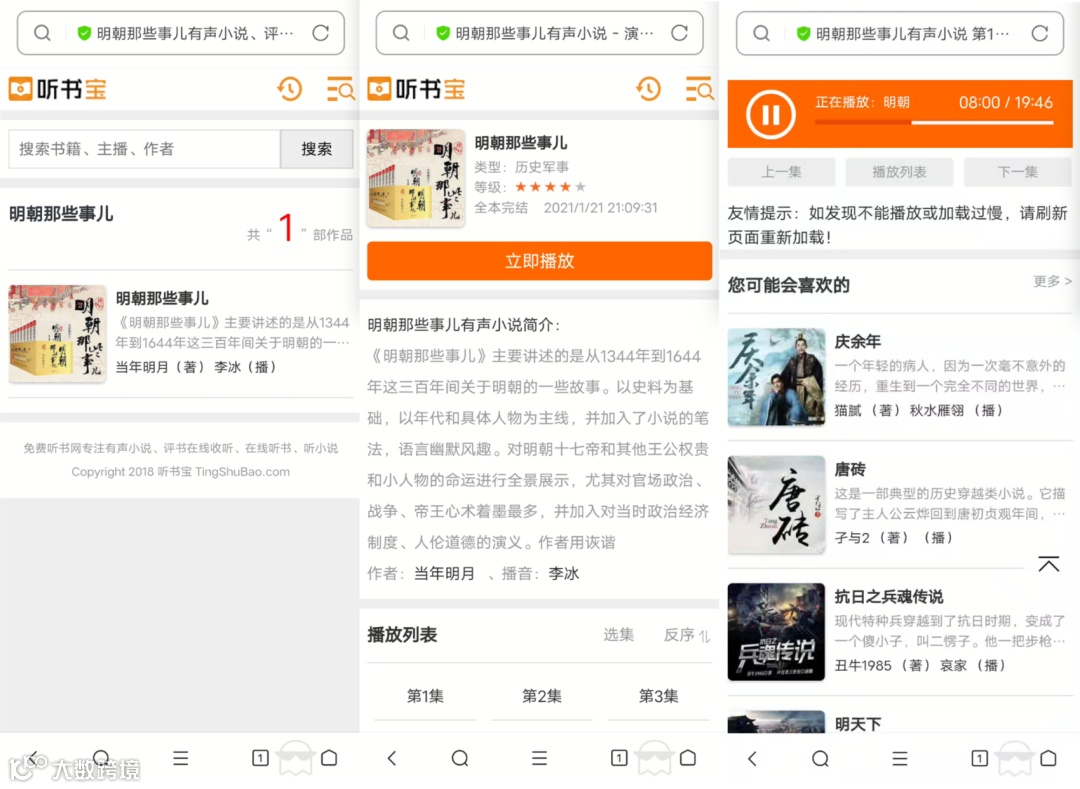Image resolution: width=1080 pixels, height=789 pixels.
Task: Open tabs counter in third phone
Action: (979, 758)
